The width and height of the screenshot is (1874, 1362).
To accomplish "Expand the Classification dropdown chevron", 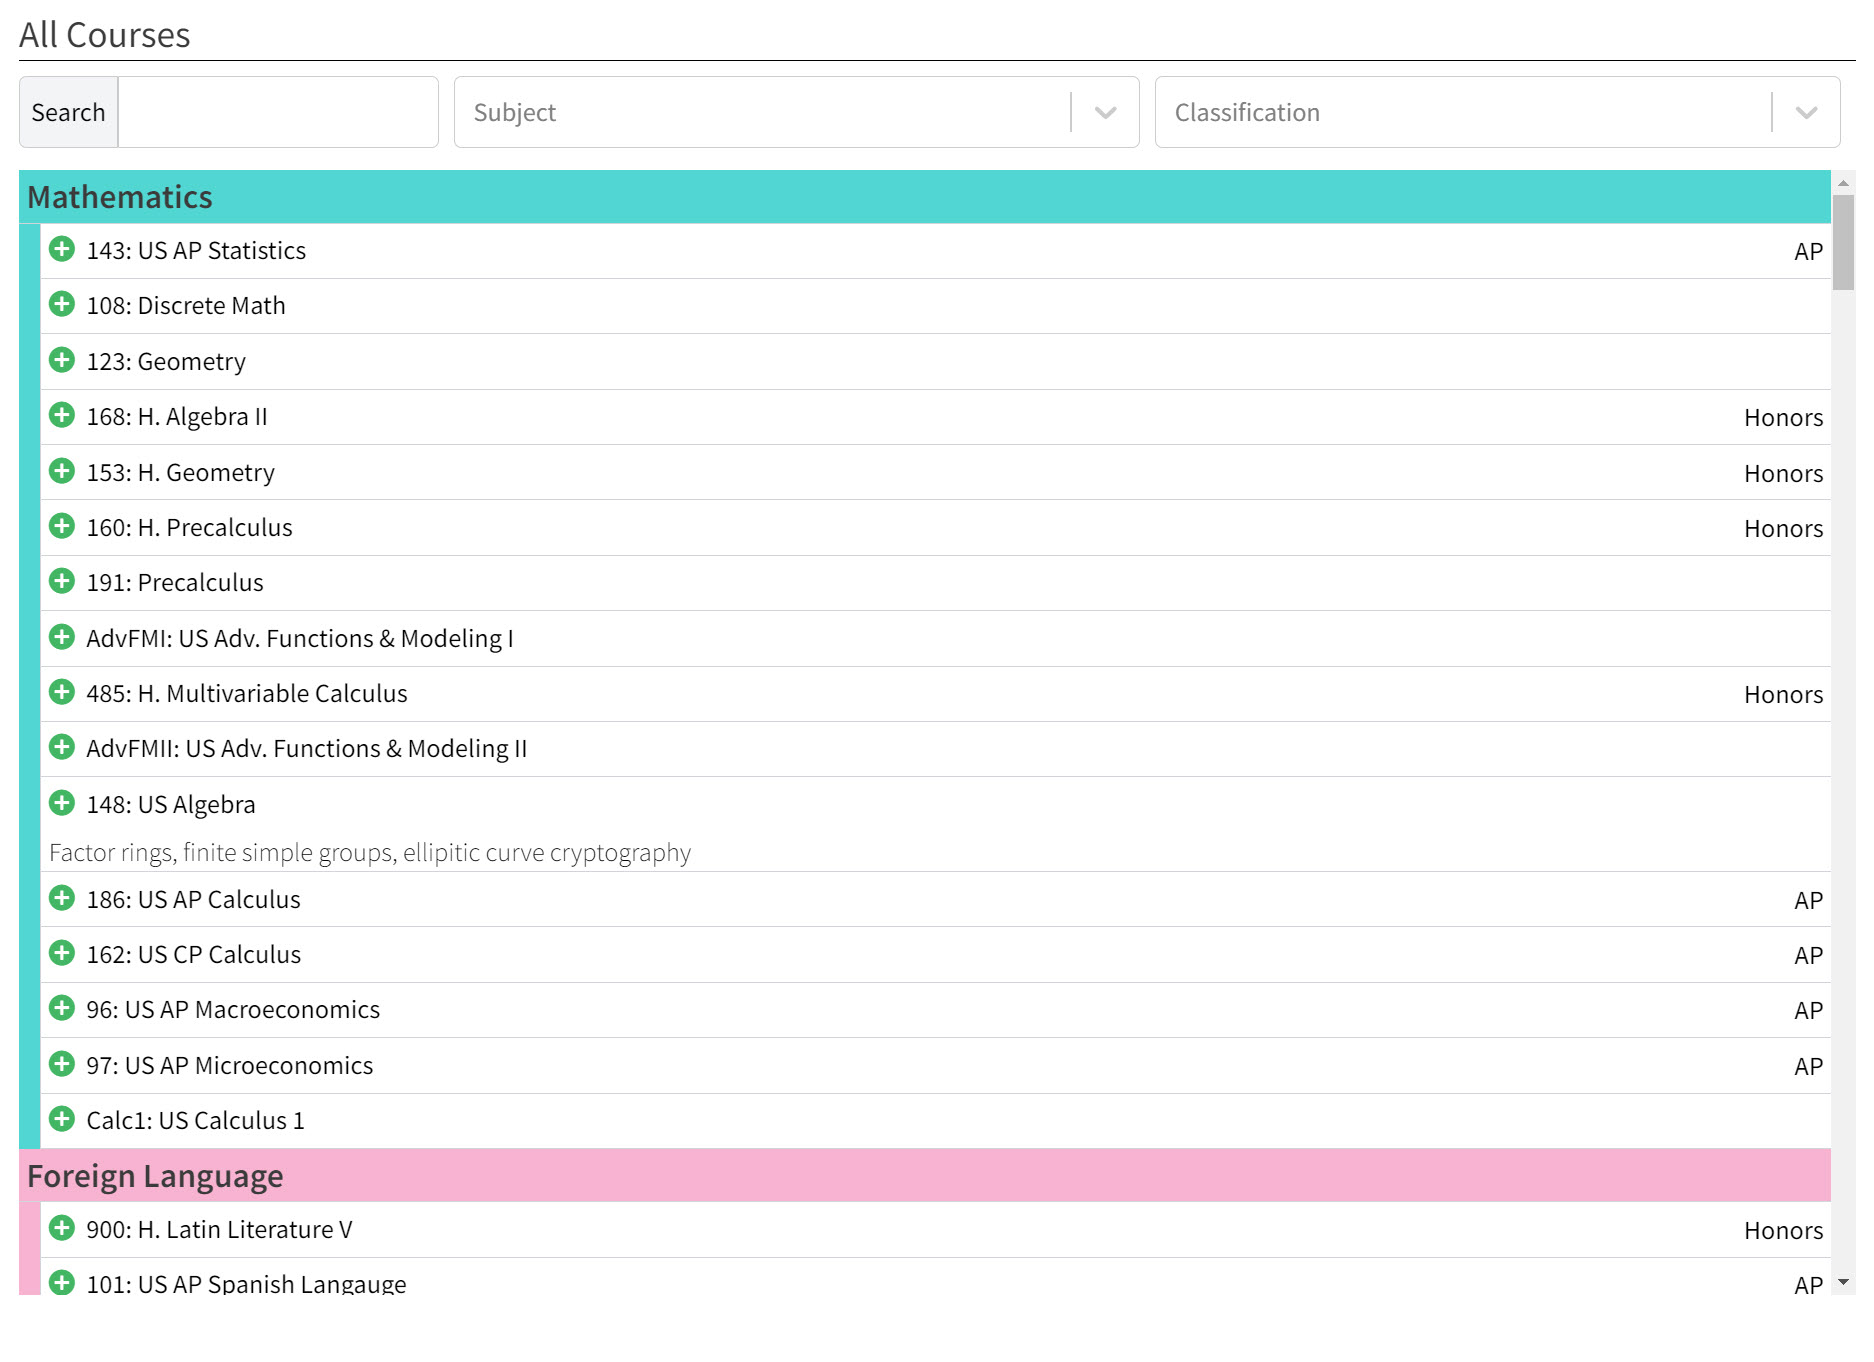I will click(1806, 113).
